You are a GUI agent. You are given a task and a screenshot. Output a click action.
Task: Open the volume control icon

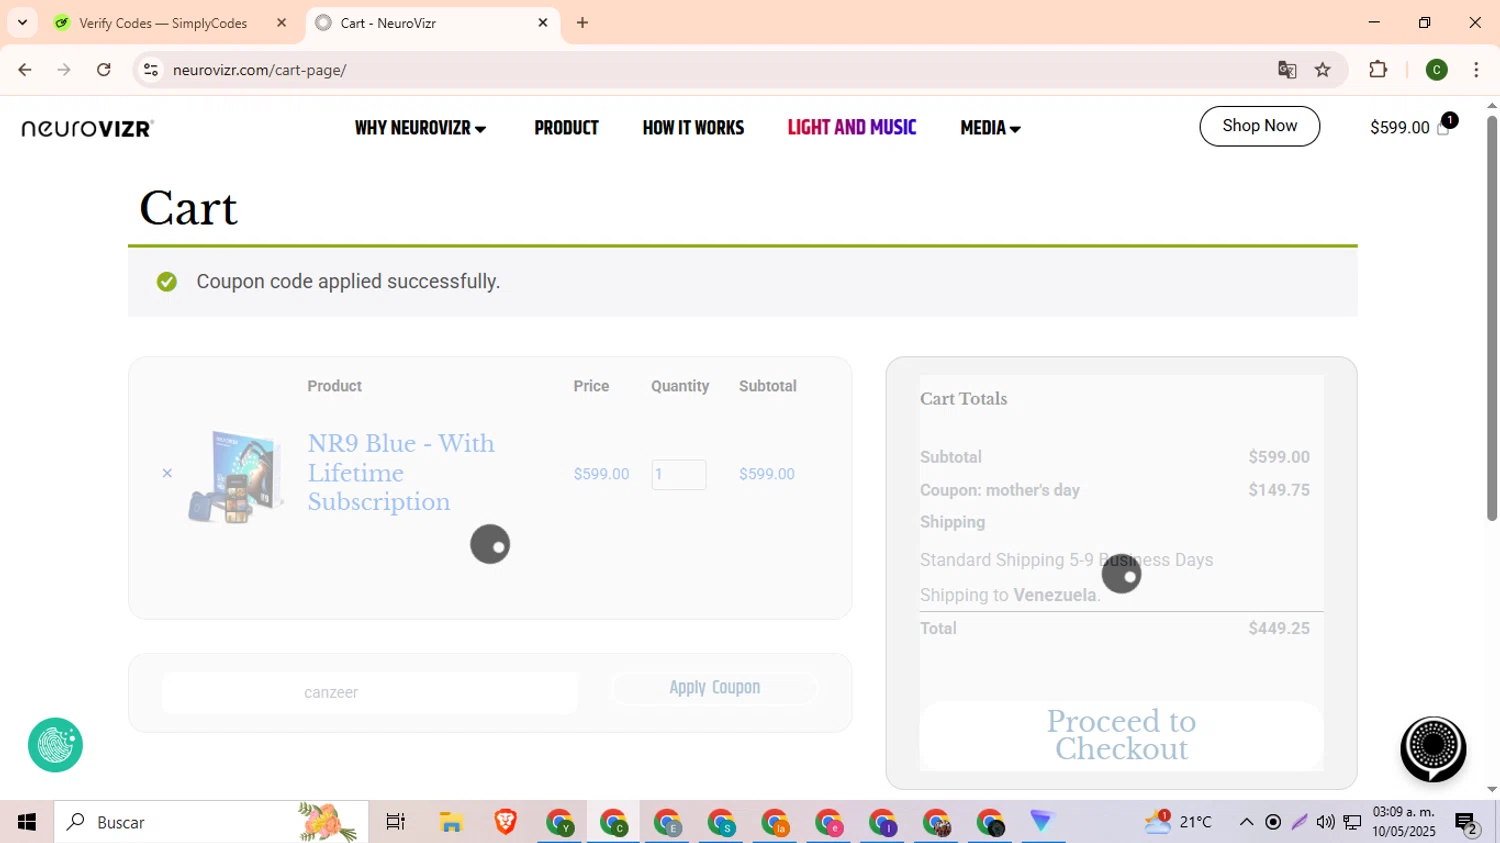[1326, 822]
